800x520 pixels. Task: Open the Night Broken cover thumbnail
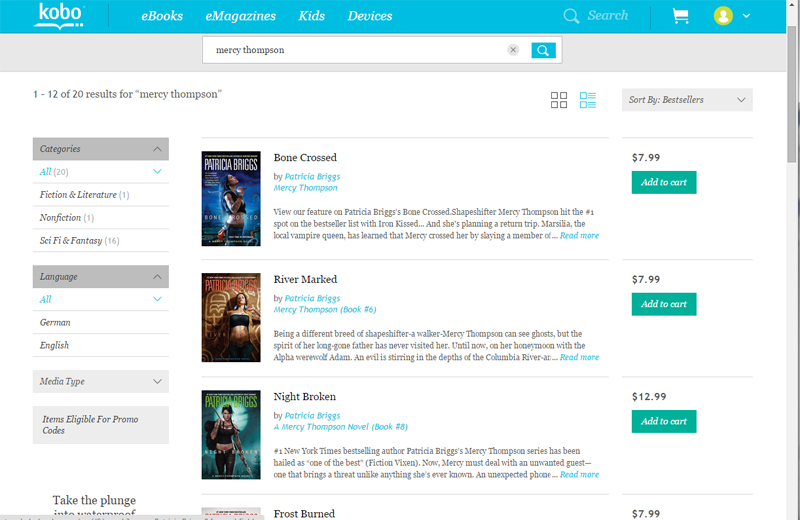click(231, 435)
